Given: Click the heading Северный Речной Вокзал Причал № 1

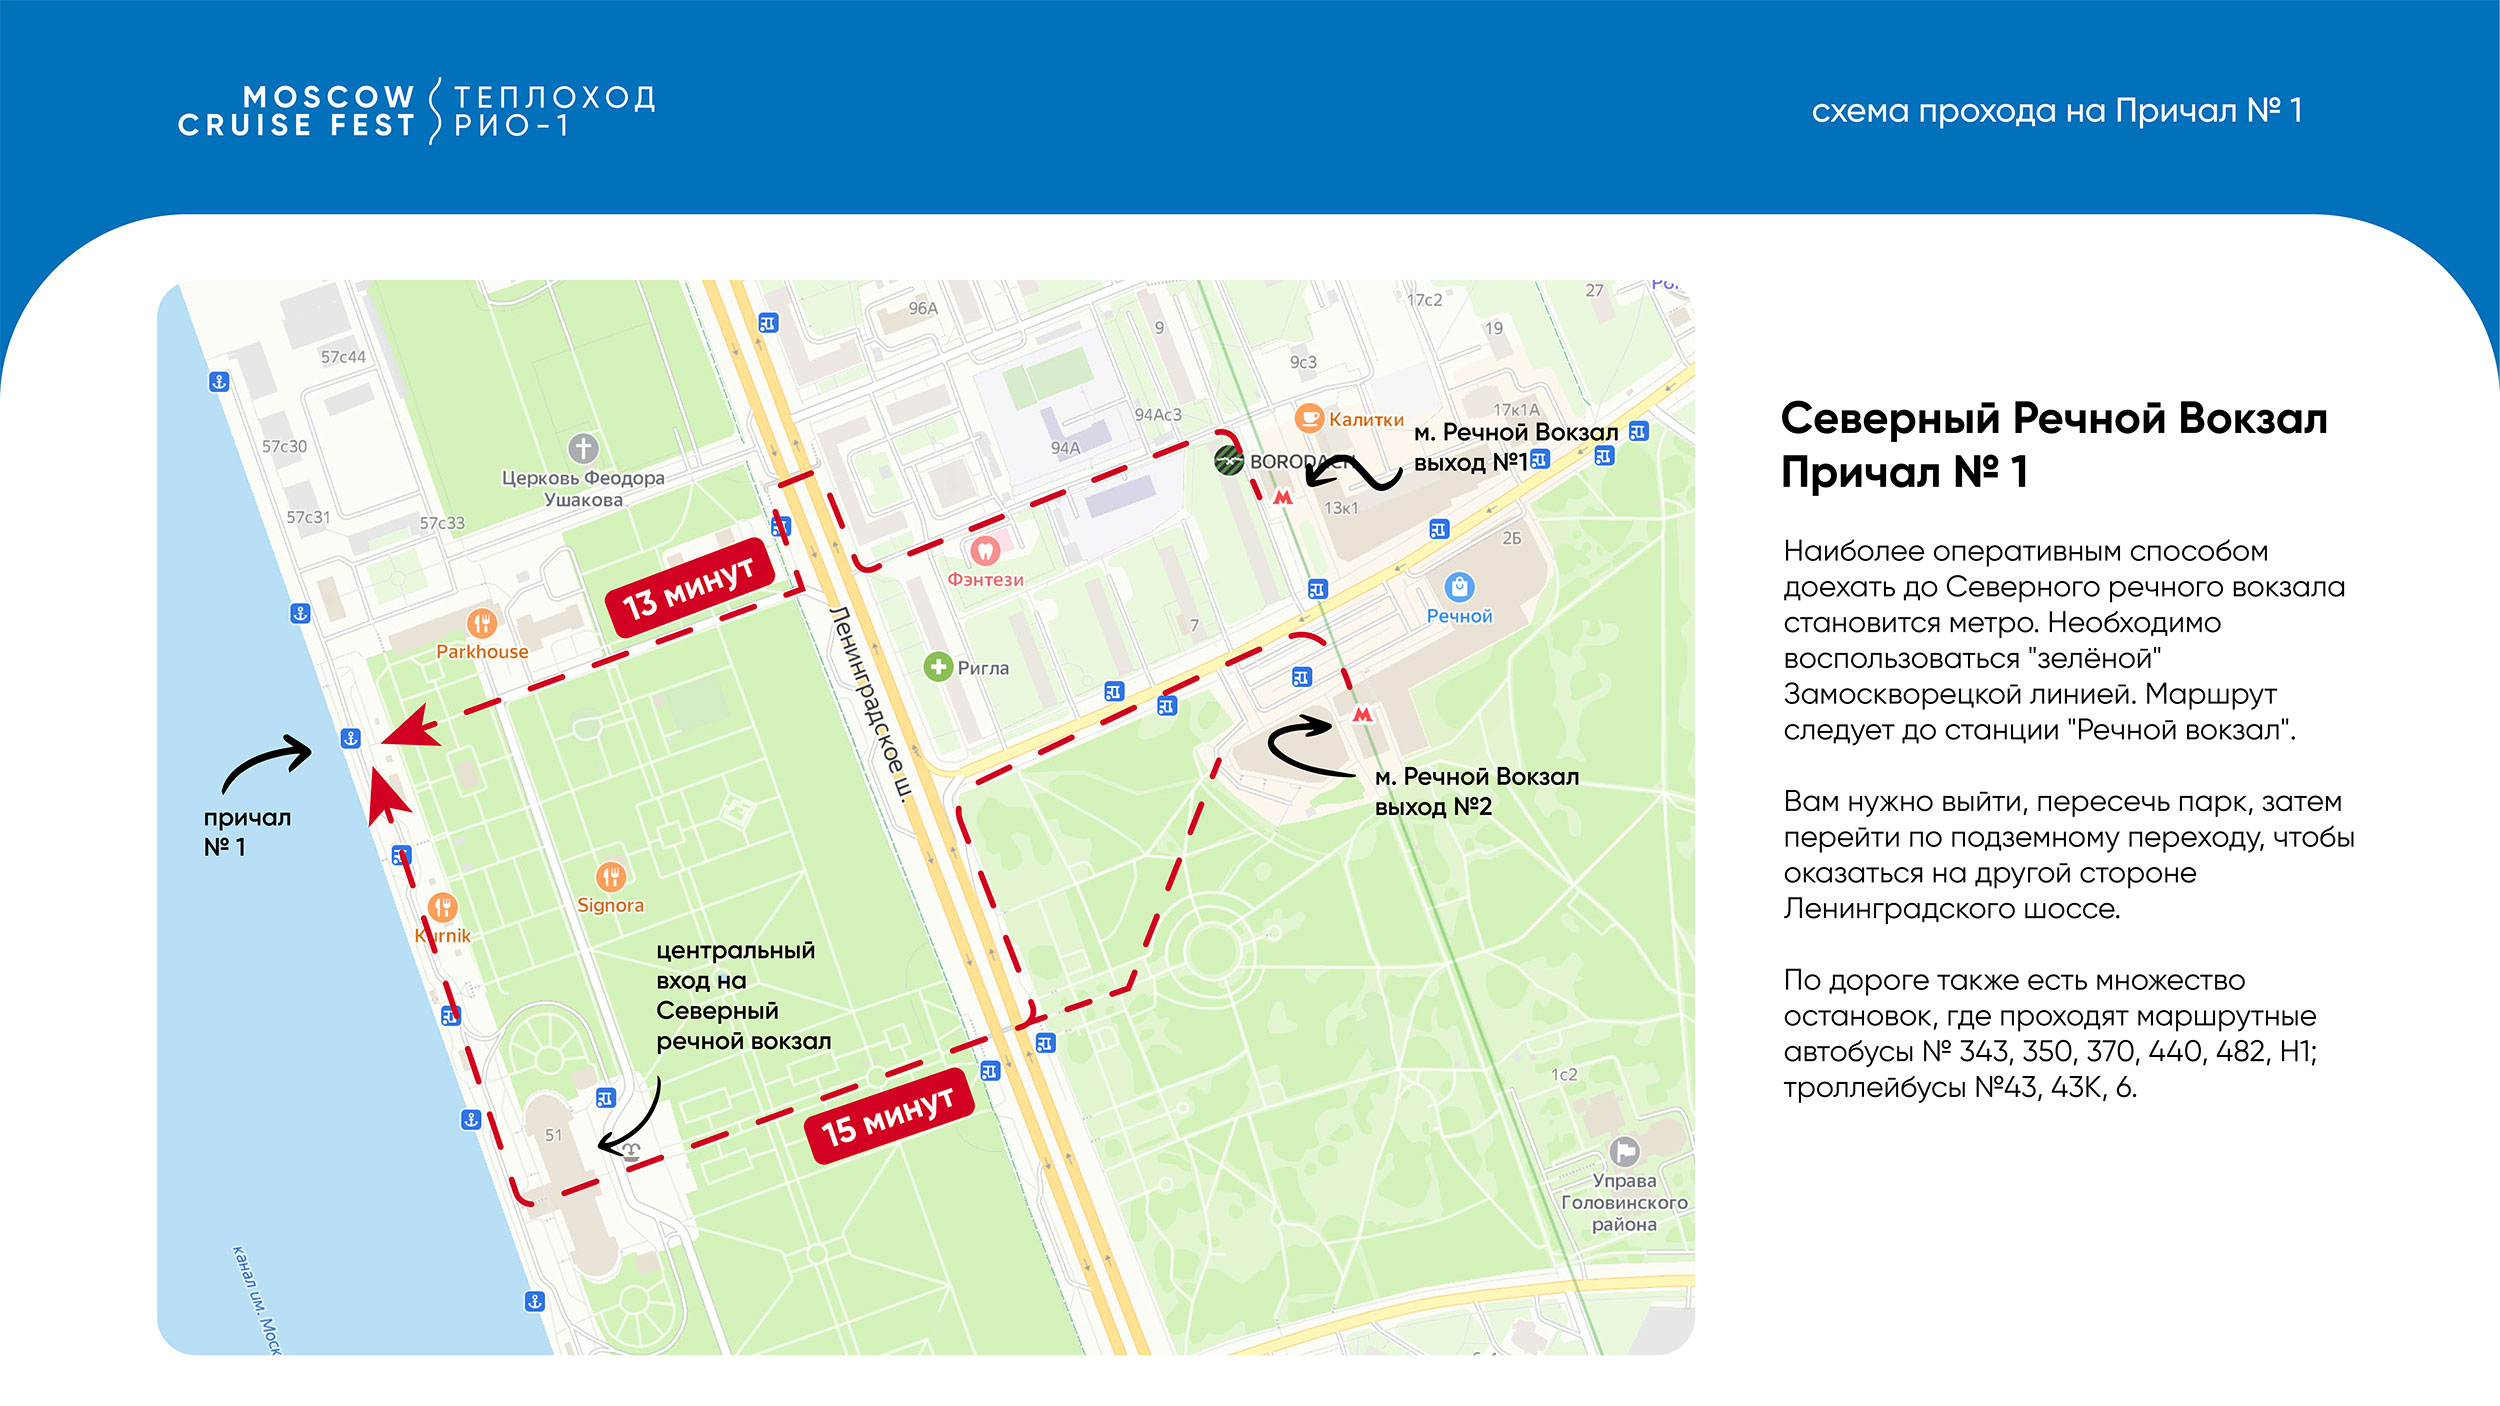Looking at the screenshot, I should tap(2054, 444).
